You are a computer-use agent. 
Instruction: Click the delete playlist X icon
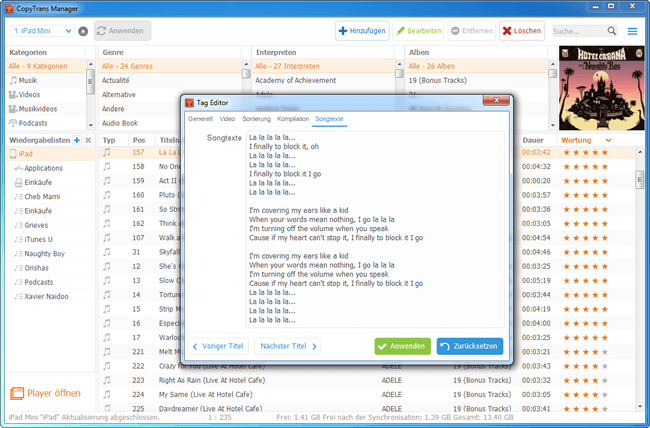pyautogui.click(x=88, y=140)
